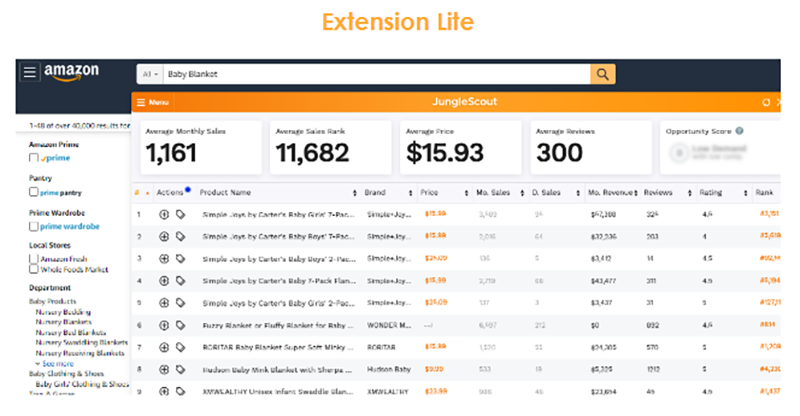Open Nursery Bedding category link

(63, 311)
